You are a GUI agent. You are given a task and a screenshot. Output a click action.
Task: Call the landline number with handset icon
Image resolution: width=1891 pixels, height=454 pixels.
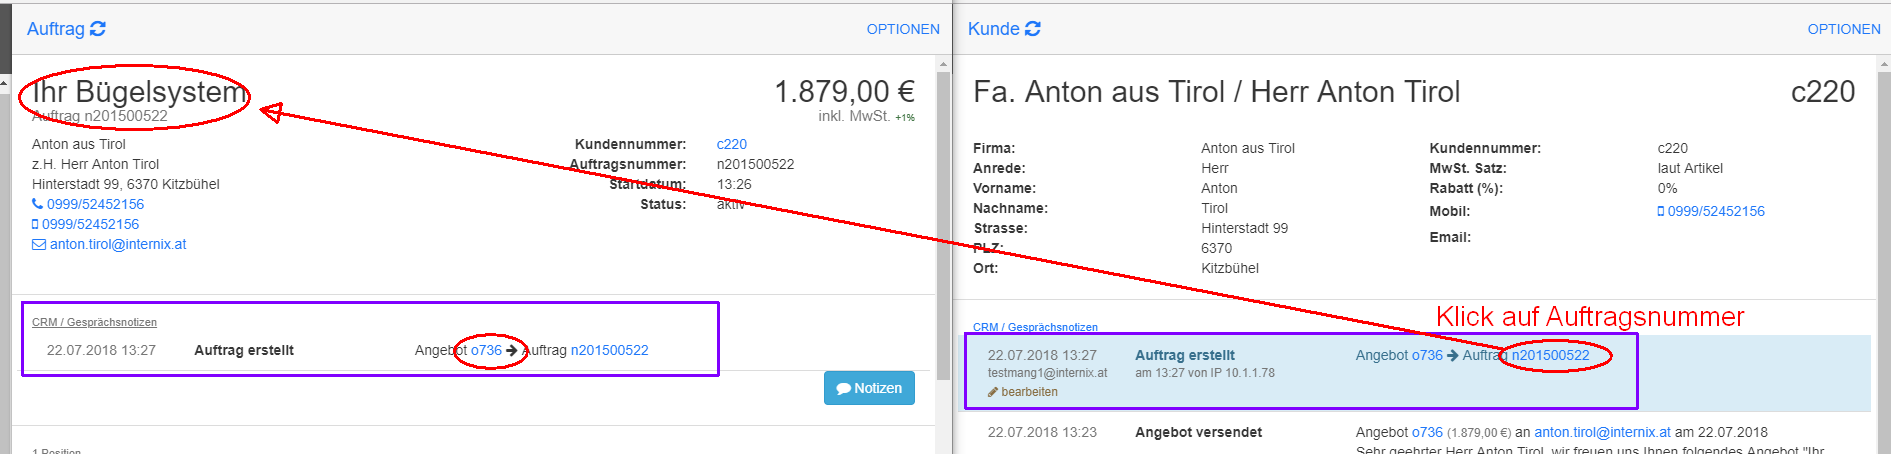94,204
